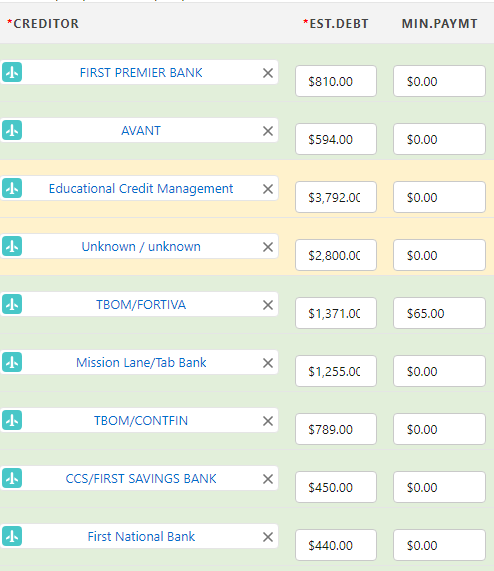The width and height of the screenshot is (494, 571).
Task: Clear the AVANT creditor selection
Action: 268,131
